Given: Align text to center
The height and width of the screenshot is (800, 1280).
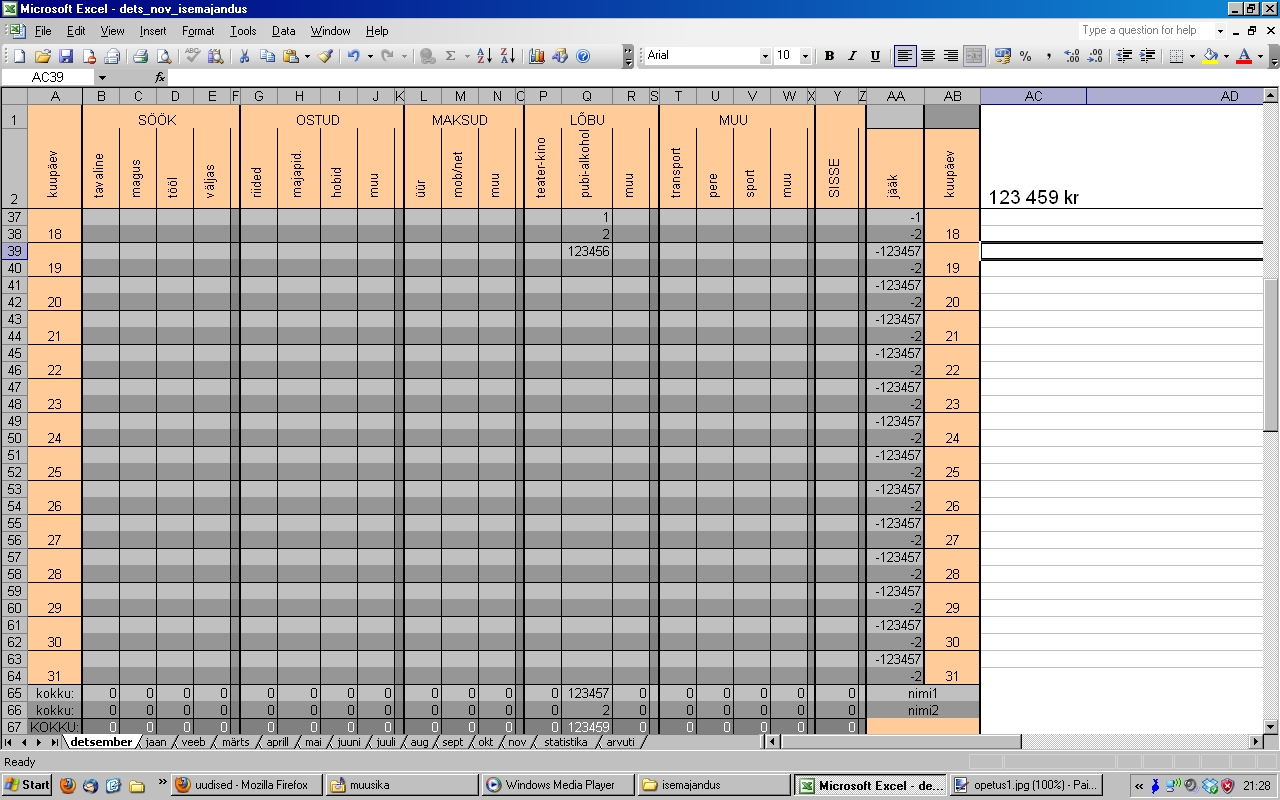Looking at the screenshot, I should coord(928,56).
